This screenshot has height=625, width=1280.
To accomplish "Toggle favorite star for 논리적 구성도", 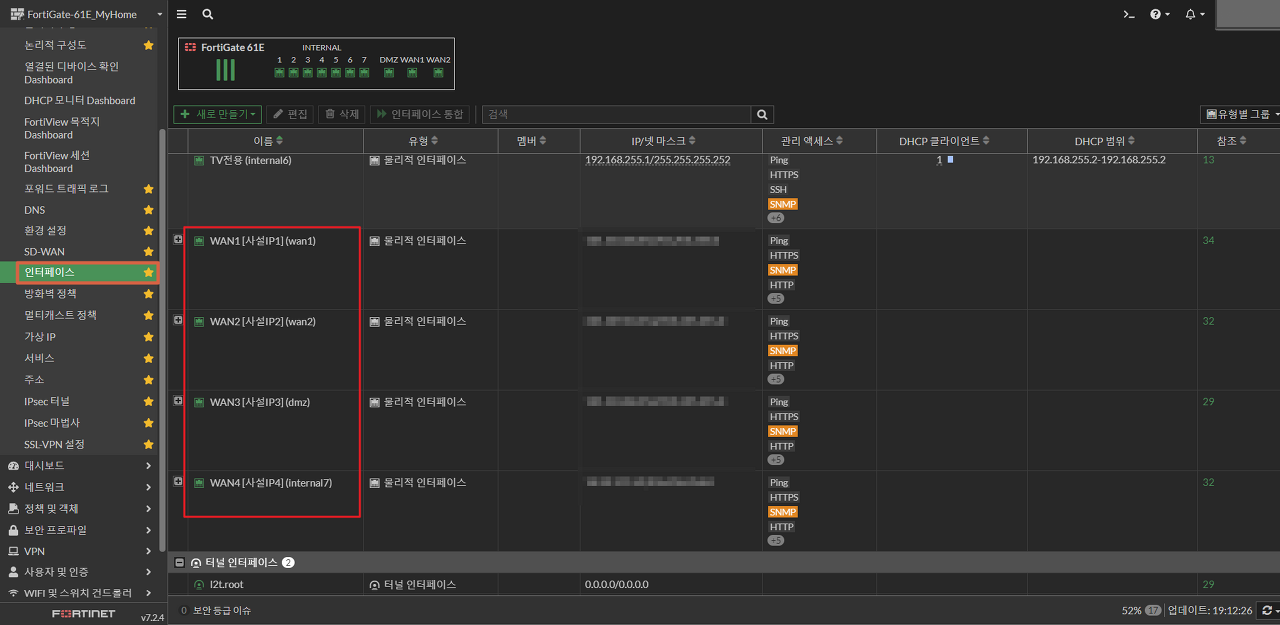I will 148,45.
